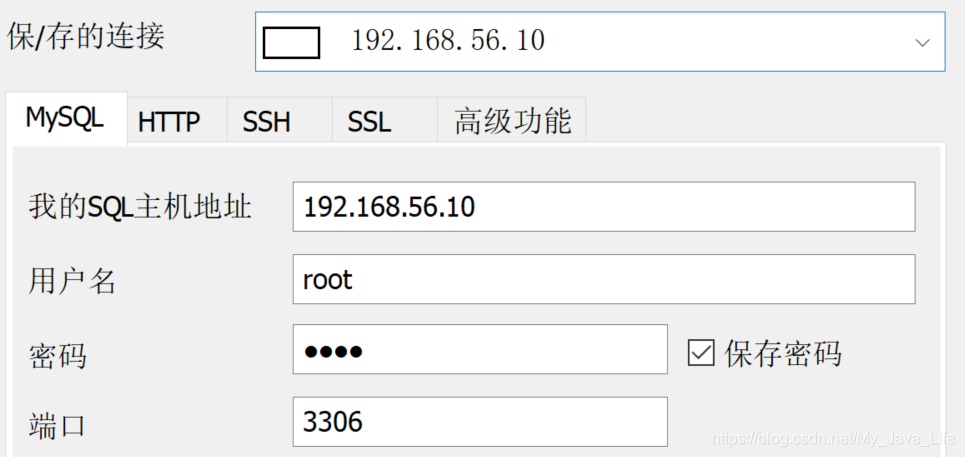The image size is (965, 457).
Task: Click the connection color box beside 192.168.56.10
Action: [291, 43]
